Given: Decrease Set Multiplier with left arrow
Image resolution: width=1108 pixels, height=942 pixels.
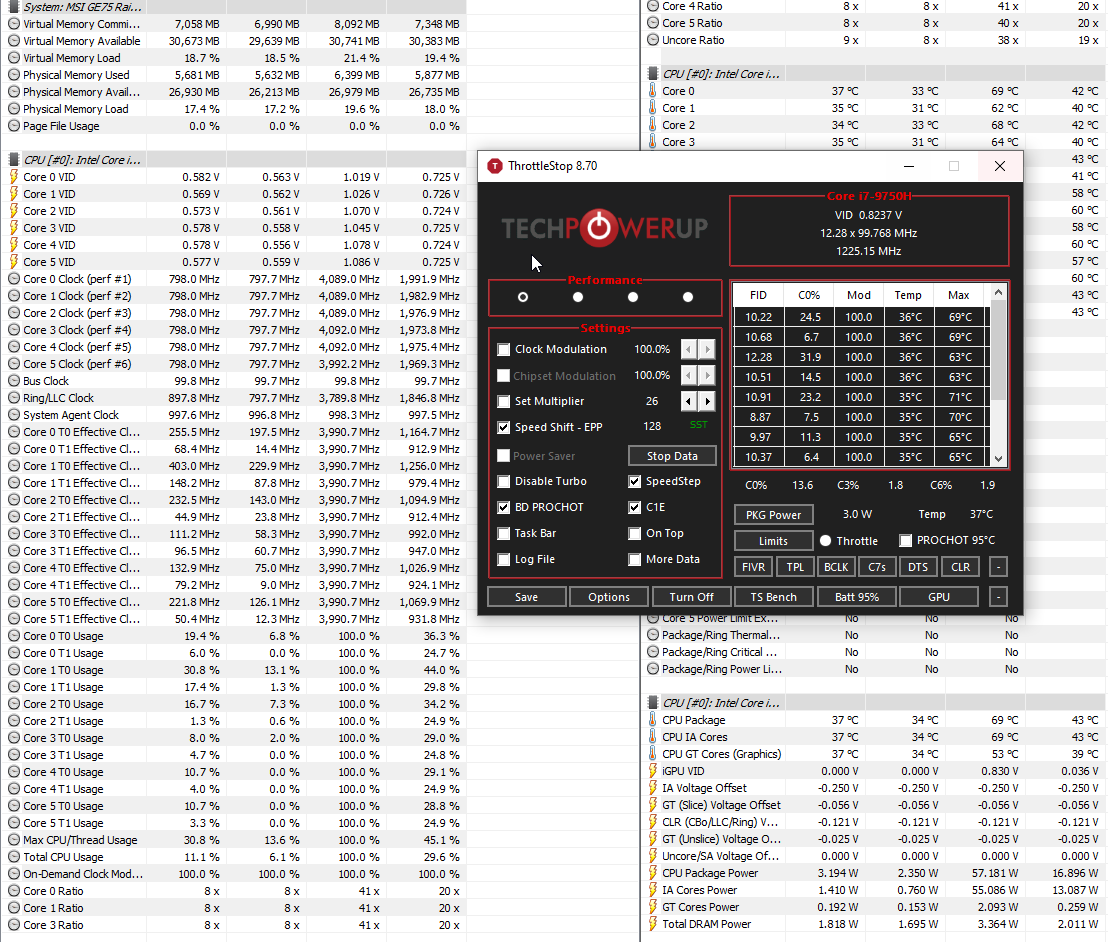Looking at the screenshot, I should [689, 401].
